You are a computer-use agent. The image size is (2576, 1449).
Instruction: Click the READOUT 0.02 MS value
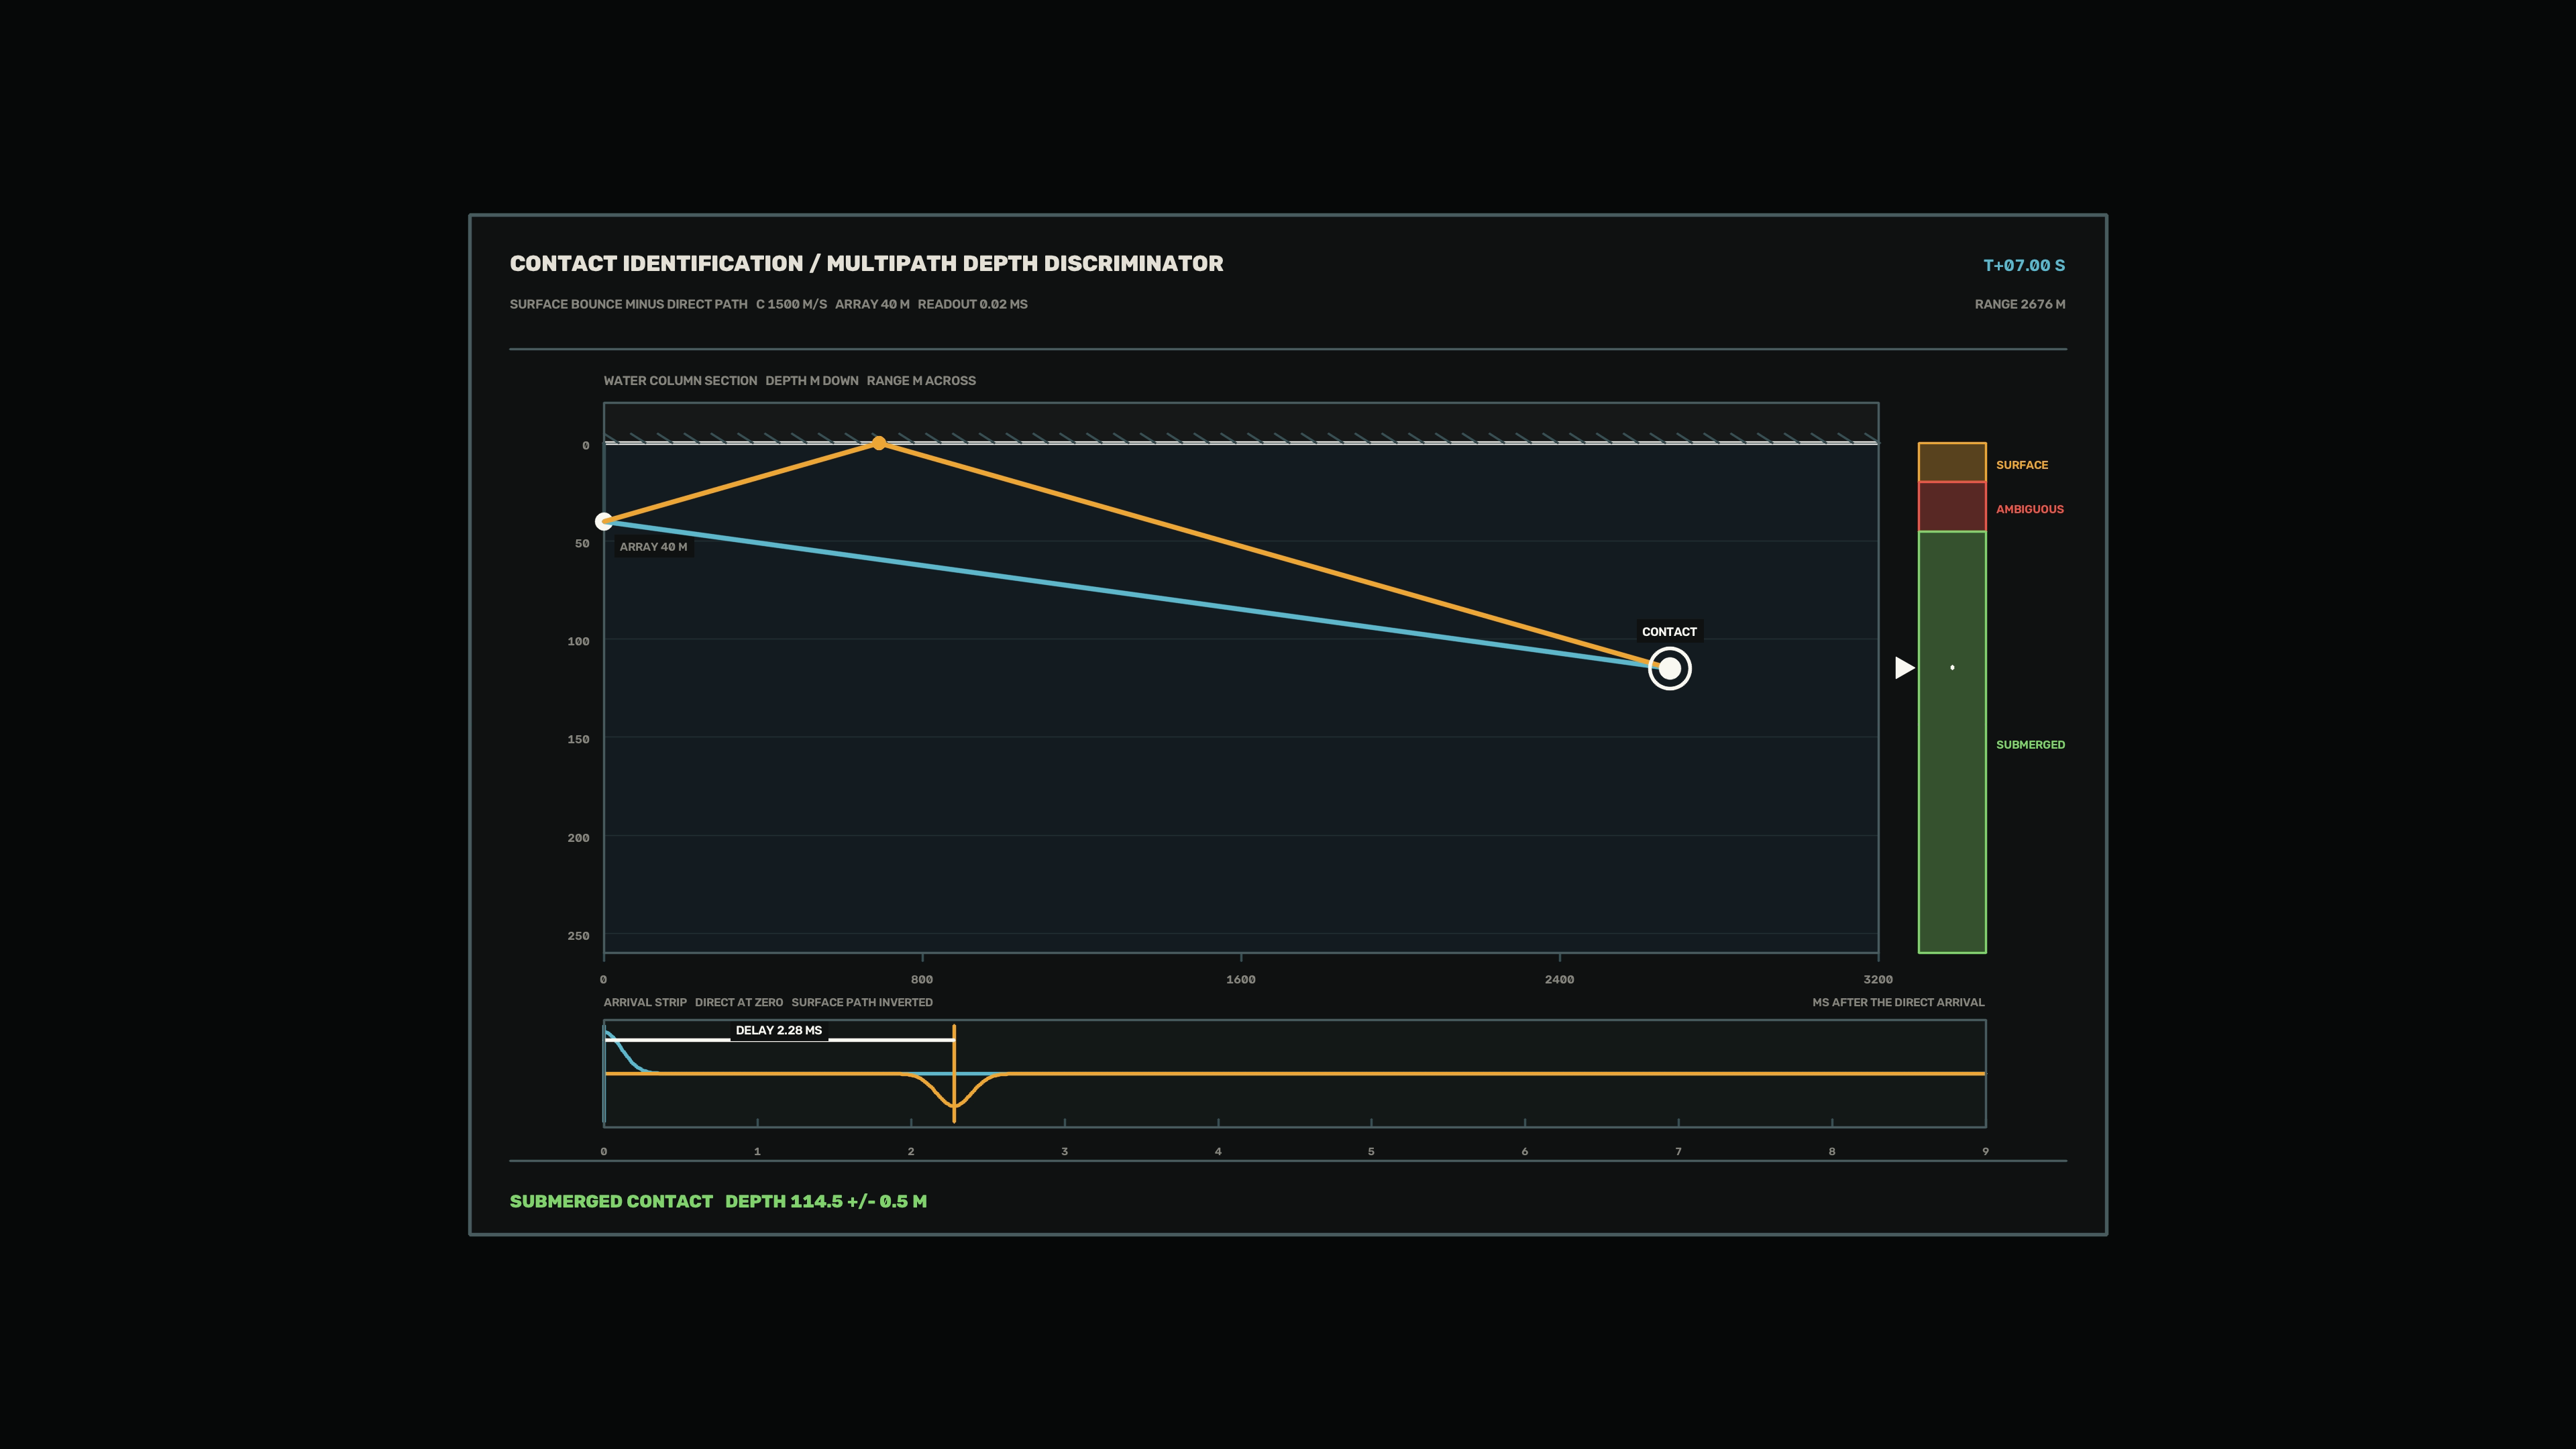click(x=972, y=304)
